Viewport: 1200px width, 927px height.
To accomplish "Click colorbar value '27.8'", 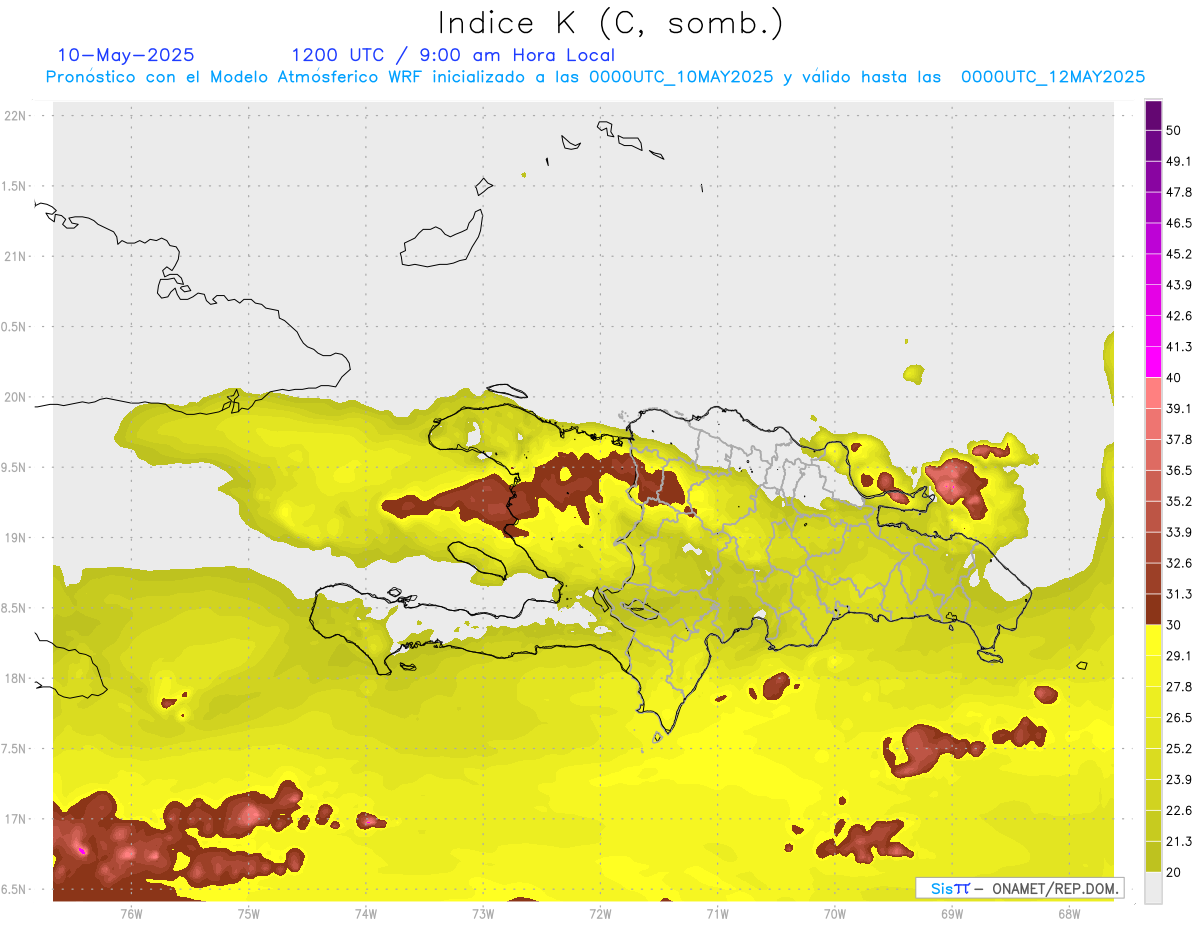I will [x=1179, y=687].
